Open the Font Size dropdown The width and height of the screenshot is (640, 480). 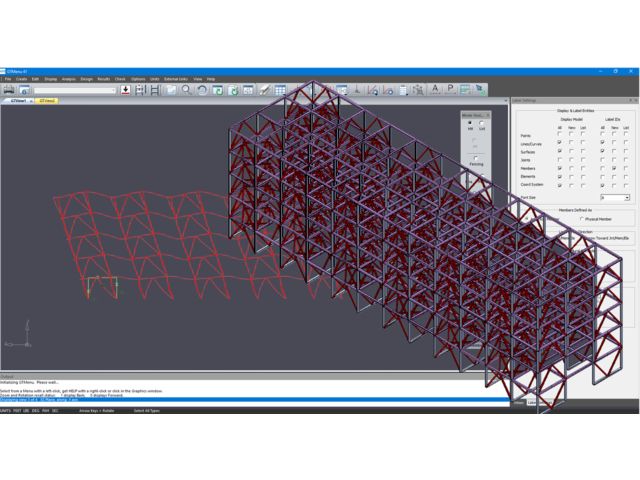click(x=626, y=198)
